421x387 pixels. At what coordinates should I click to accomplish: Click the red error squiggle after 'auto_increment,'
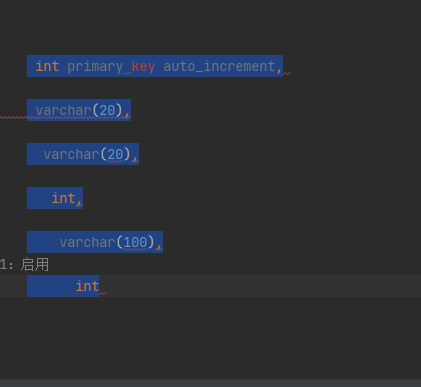pyautogui.click(x=287, y=73)
